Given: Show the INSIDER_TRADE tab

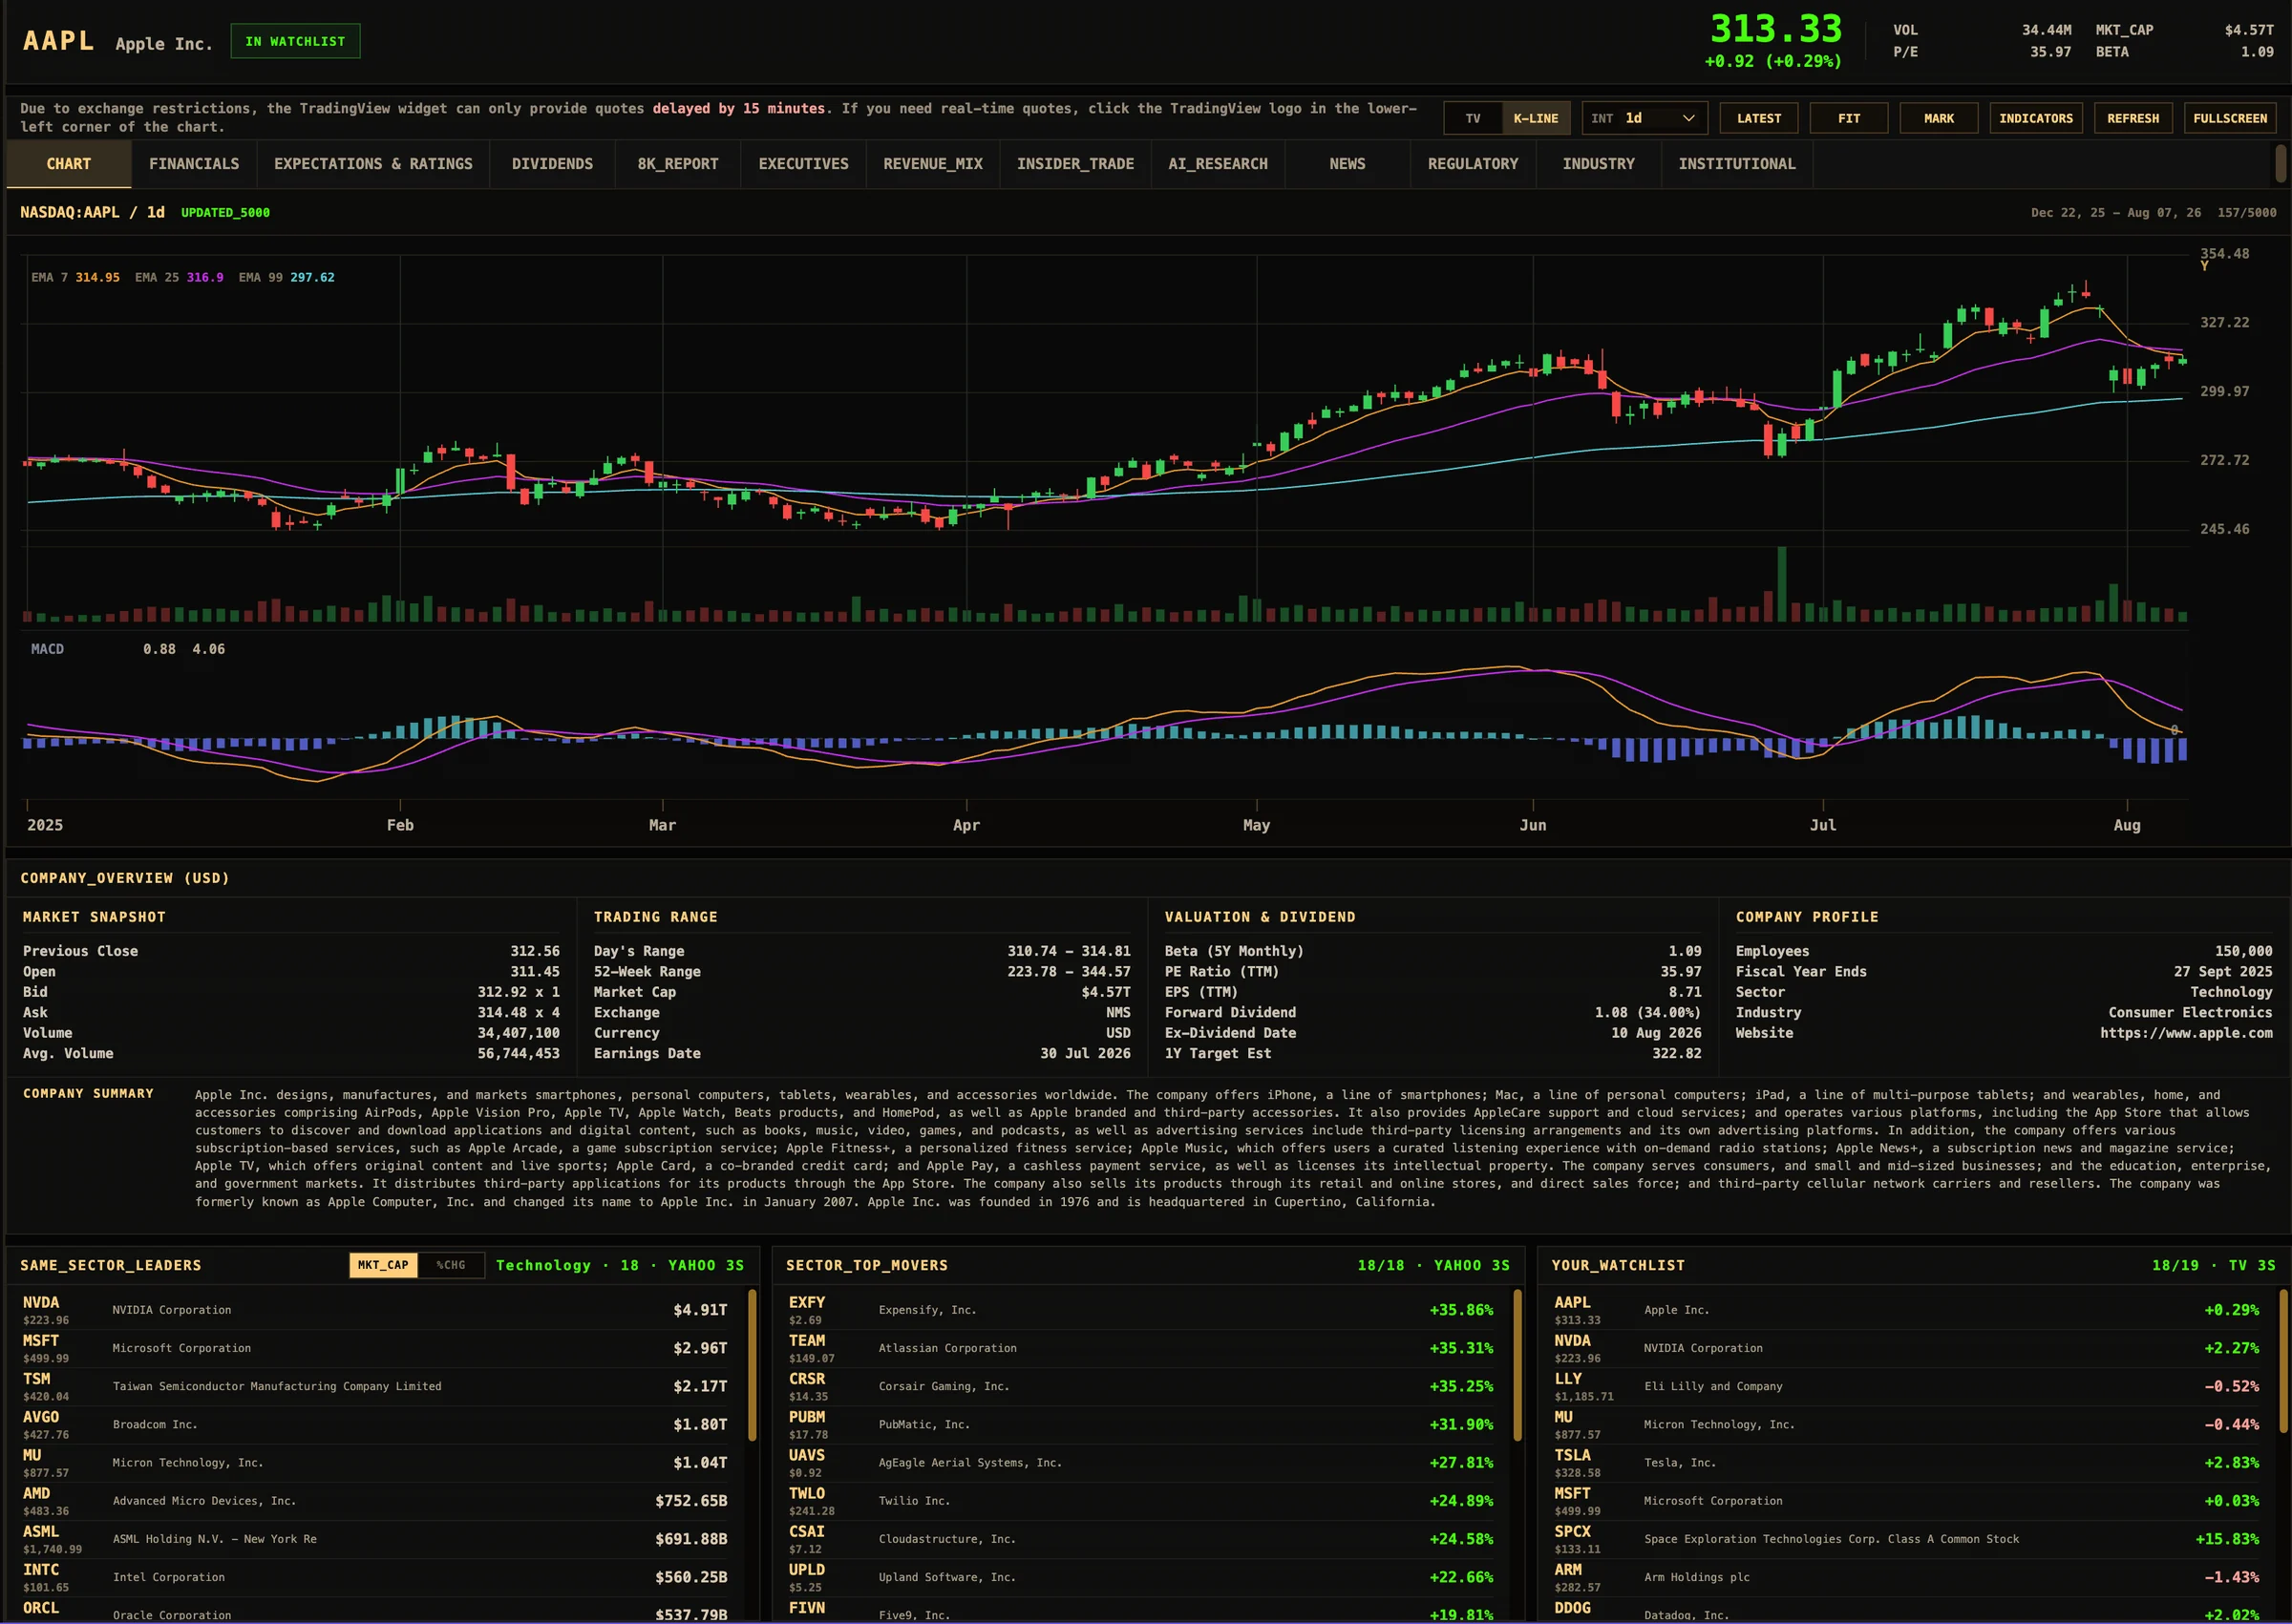Looking at the screenshot, I should click(x=1075, y=164).
